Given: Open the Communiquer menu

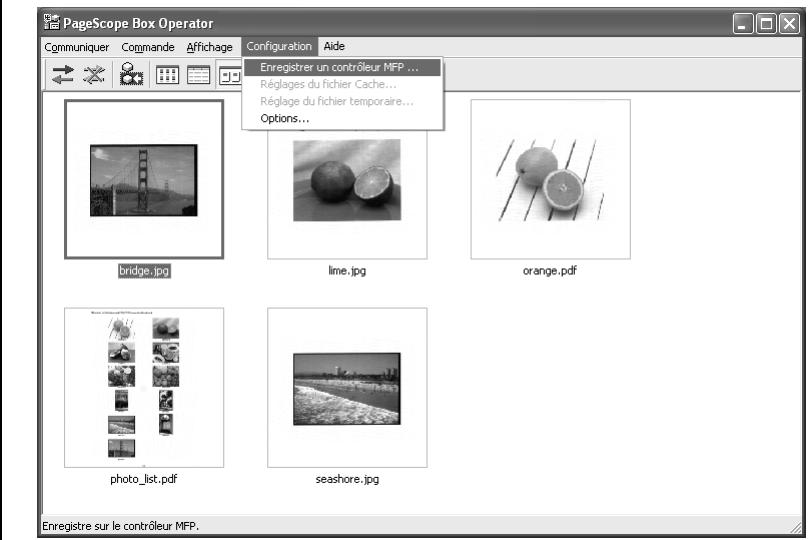Looking at the screenshot, I should (x=77, y=47).
